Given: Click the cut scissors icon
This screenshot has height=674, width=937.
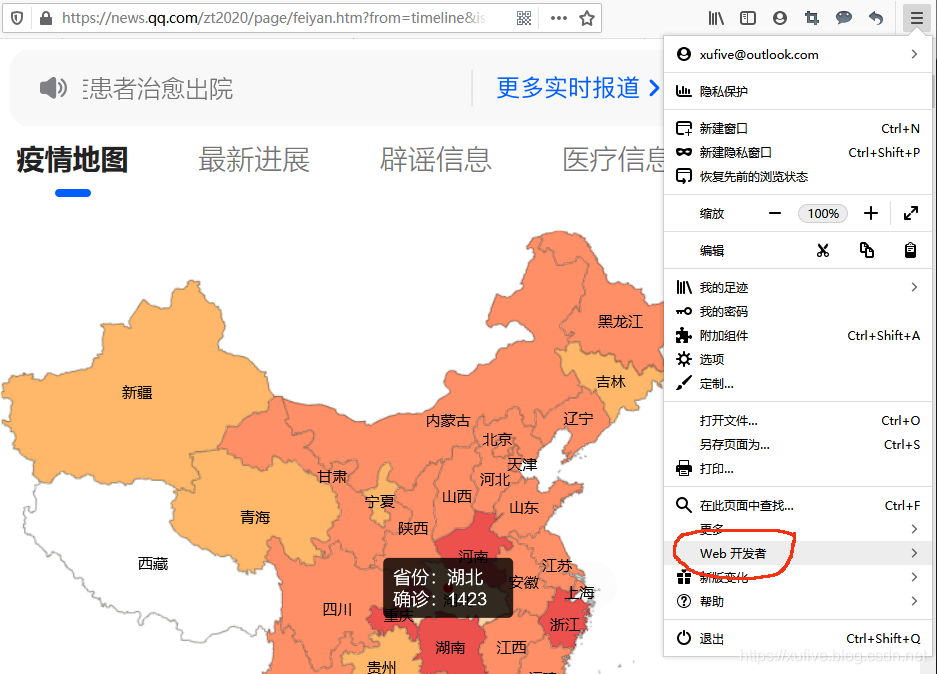Looking at the screenshot, I should coord(823,250).
